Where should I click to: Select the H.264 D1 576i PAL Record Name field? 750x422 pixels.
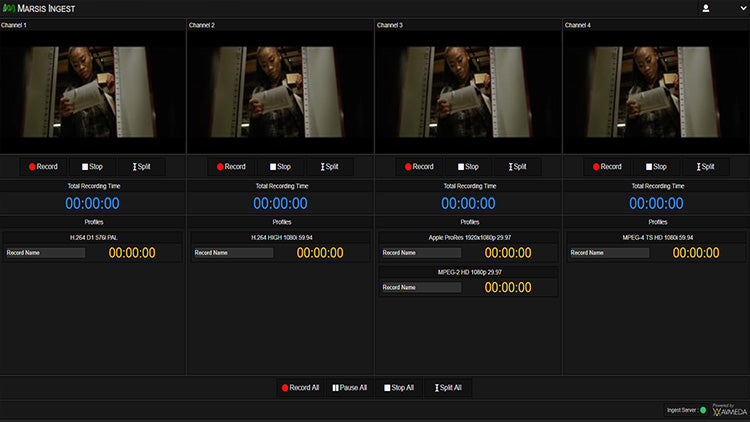click(45, 253)
